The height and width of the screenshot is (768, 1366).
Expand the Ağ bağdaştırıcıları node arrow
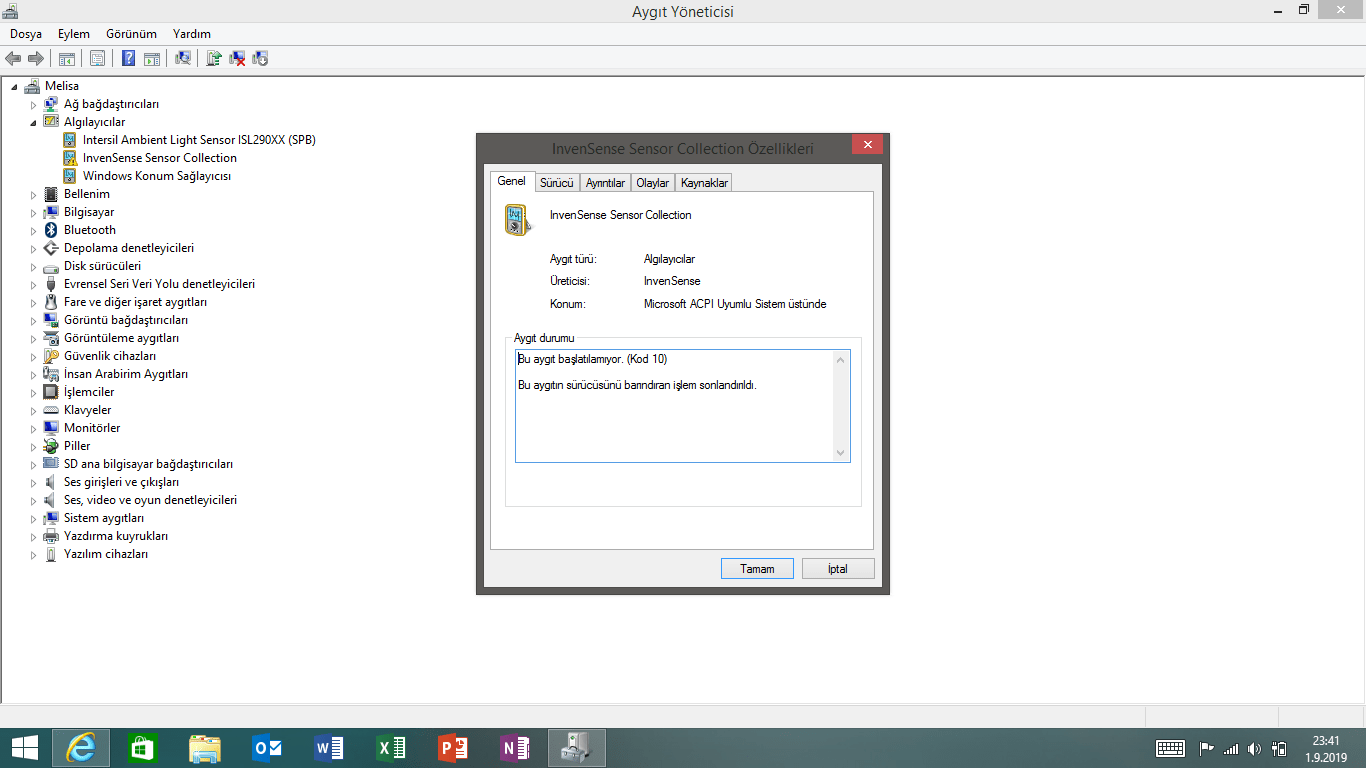coord(33,104)
